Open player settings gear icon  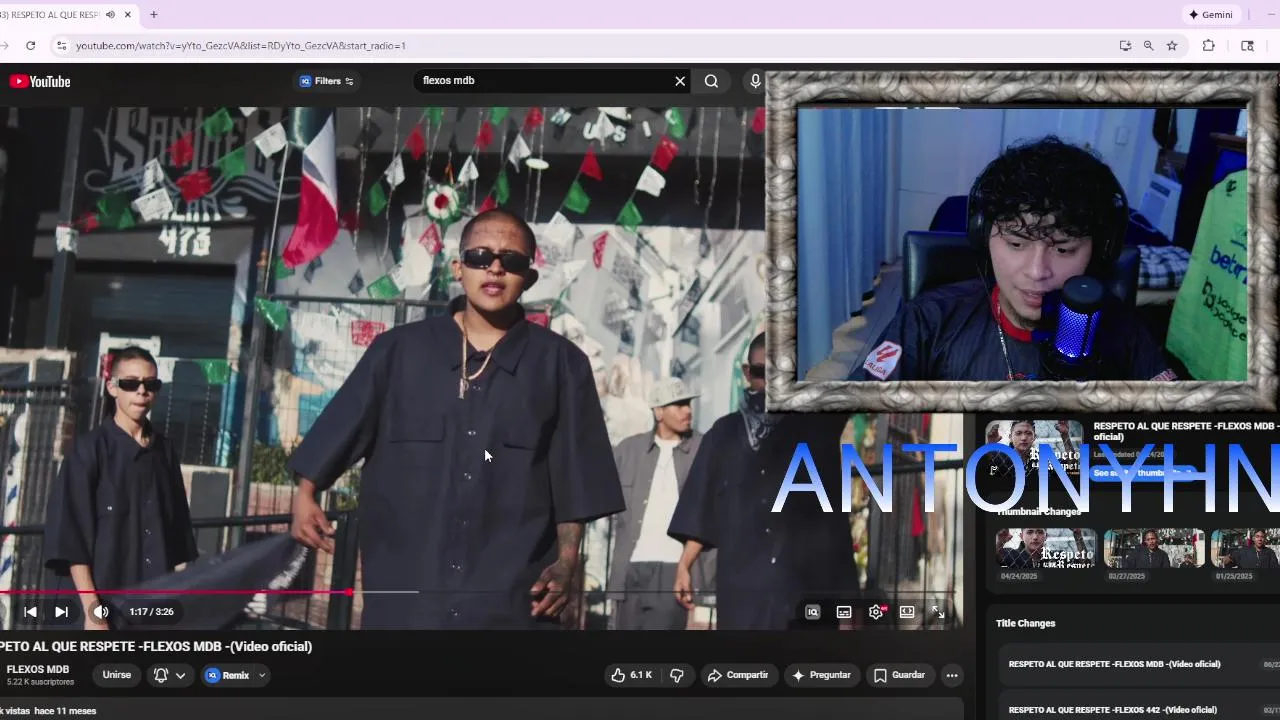point(876,612)
